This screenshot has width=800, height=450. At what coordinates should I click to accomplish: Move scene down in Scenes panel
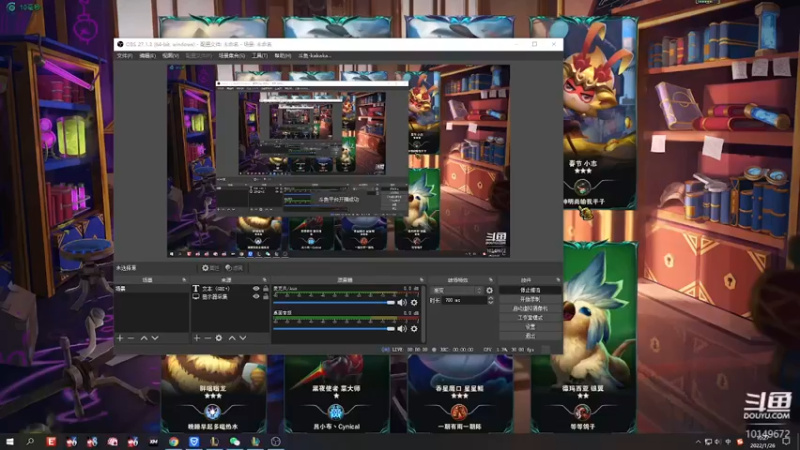pyautogui.click(x=155, y=338)
